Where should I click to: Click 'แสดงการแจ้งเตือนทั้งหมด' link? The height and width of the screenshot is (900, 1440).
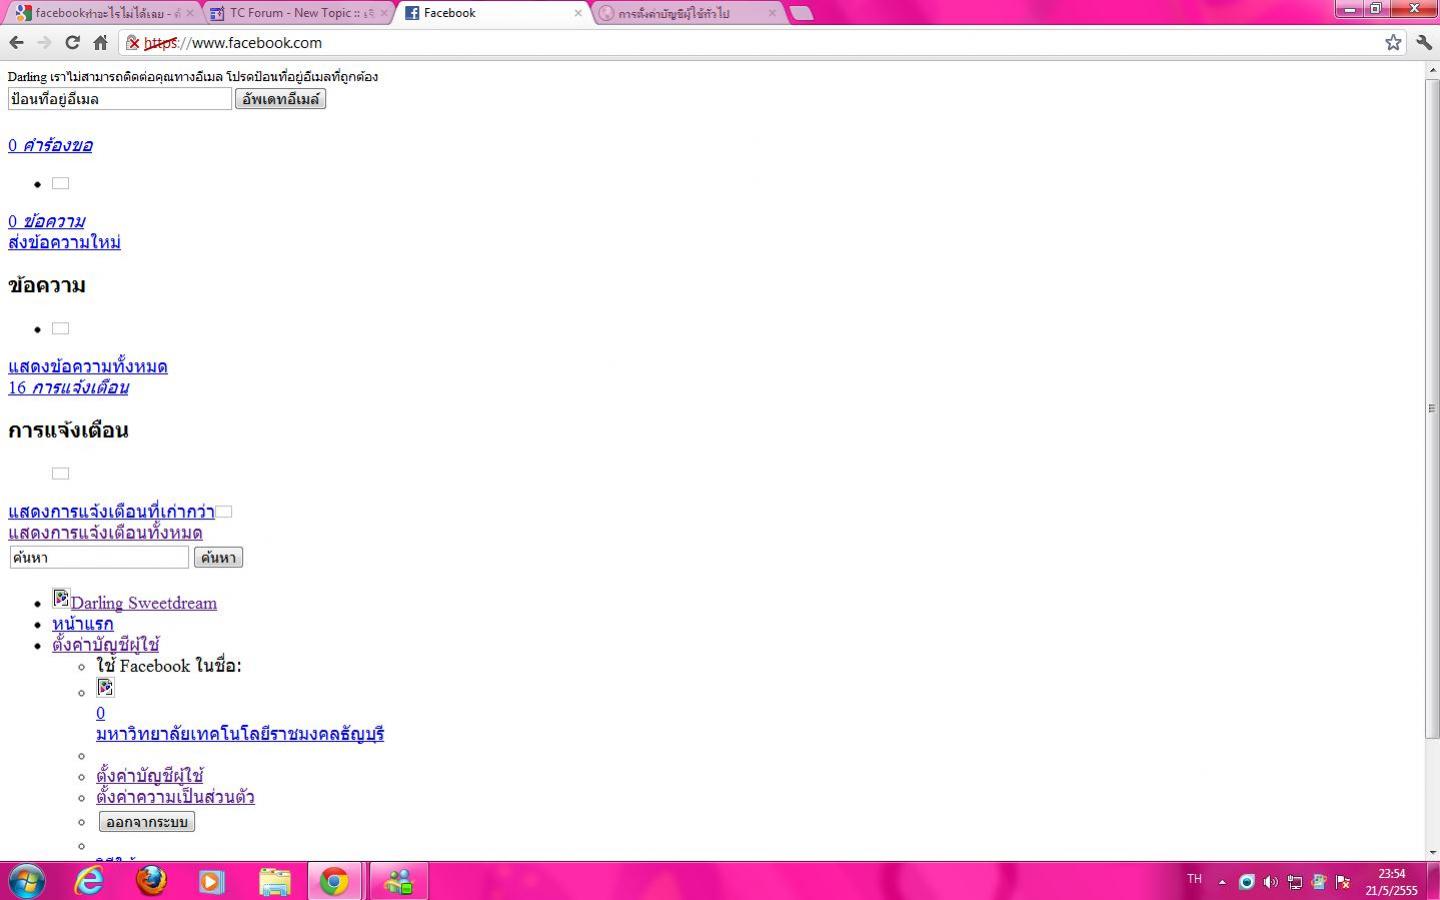105,533
